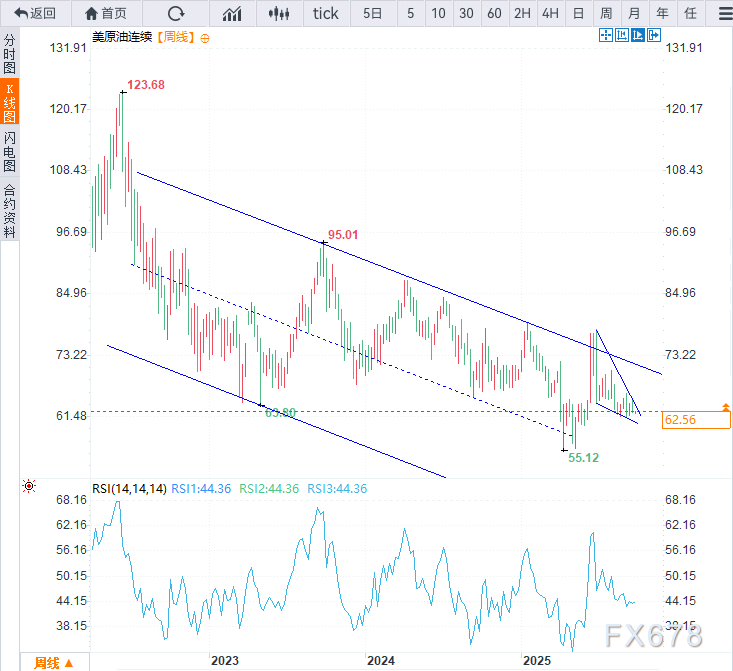Select the candlestick chart icon
This screenshot has width=733, height=671.
pyautogui.click(x=280, y=13)
